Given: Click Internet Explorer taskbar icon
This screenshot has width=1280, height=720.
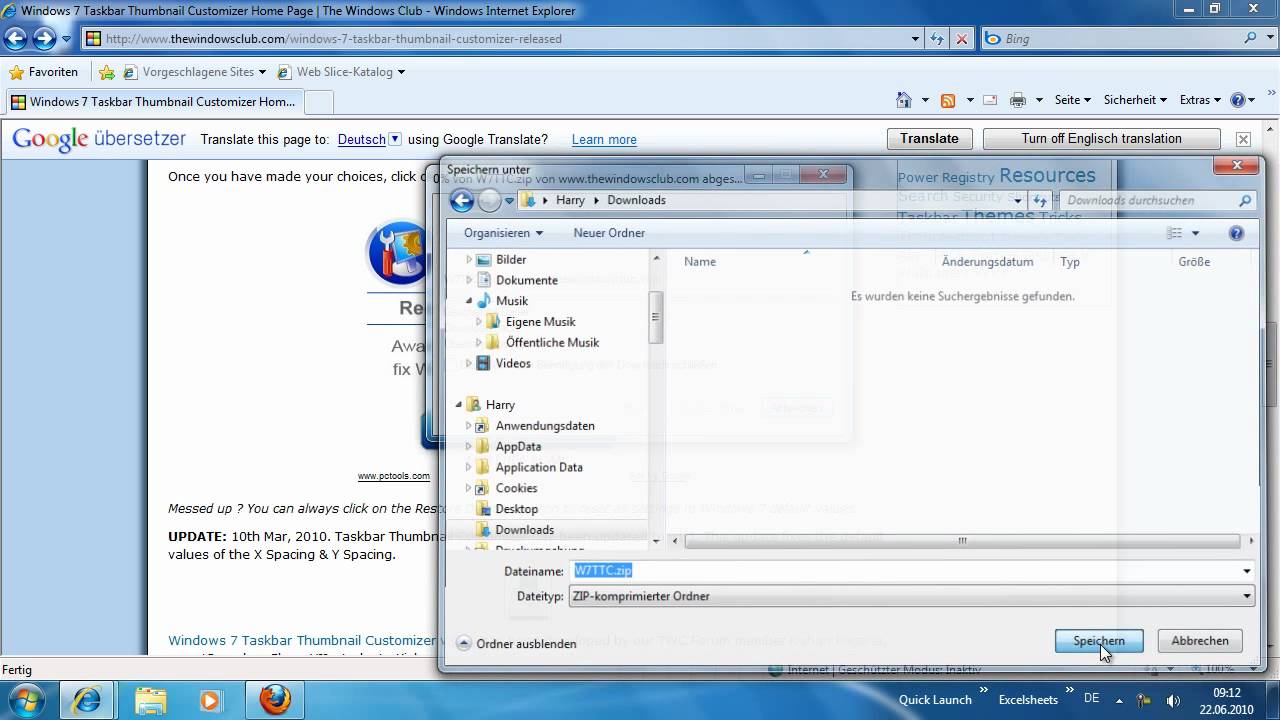Looking at the screenshot, I should (x=87, y=700).
